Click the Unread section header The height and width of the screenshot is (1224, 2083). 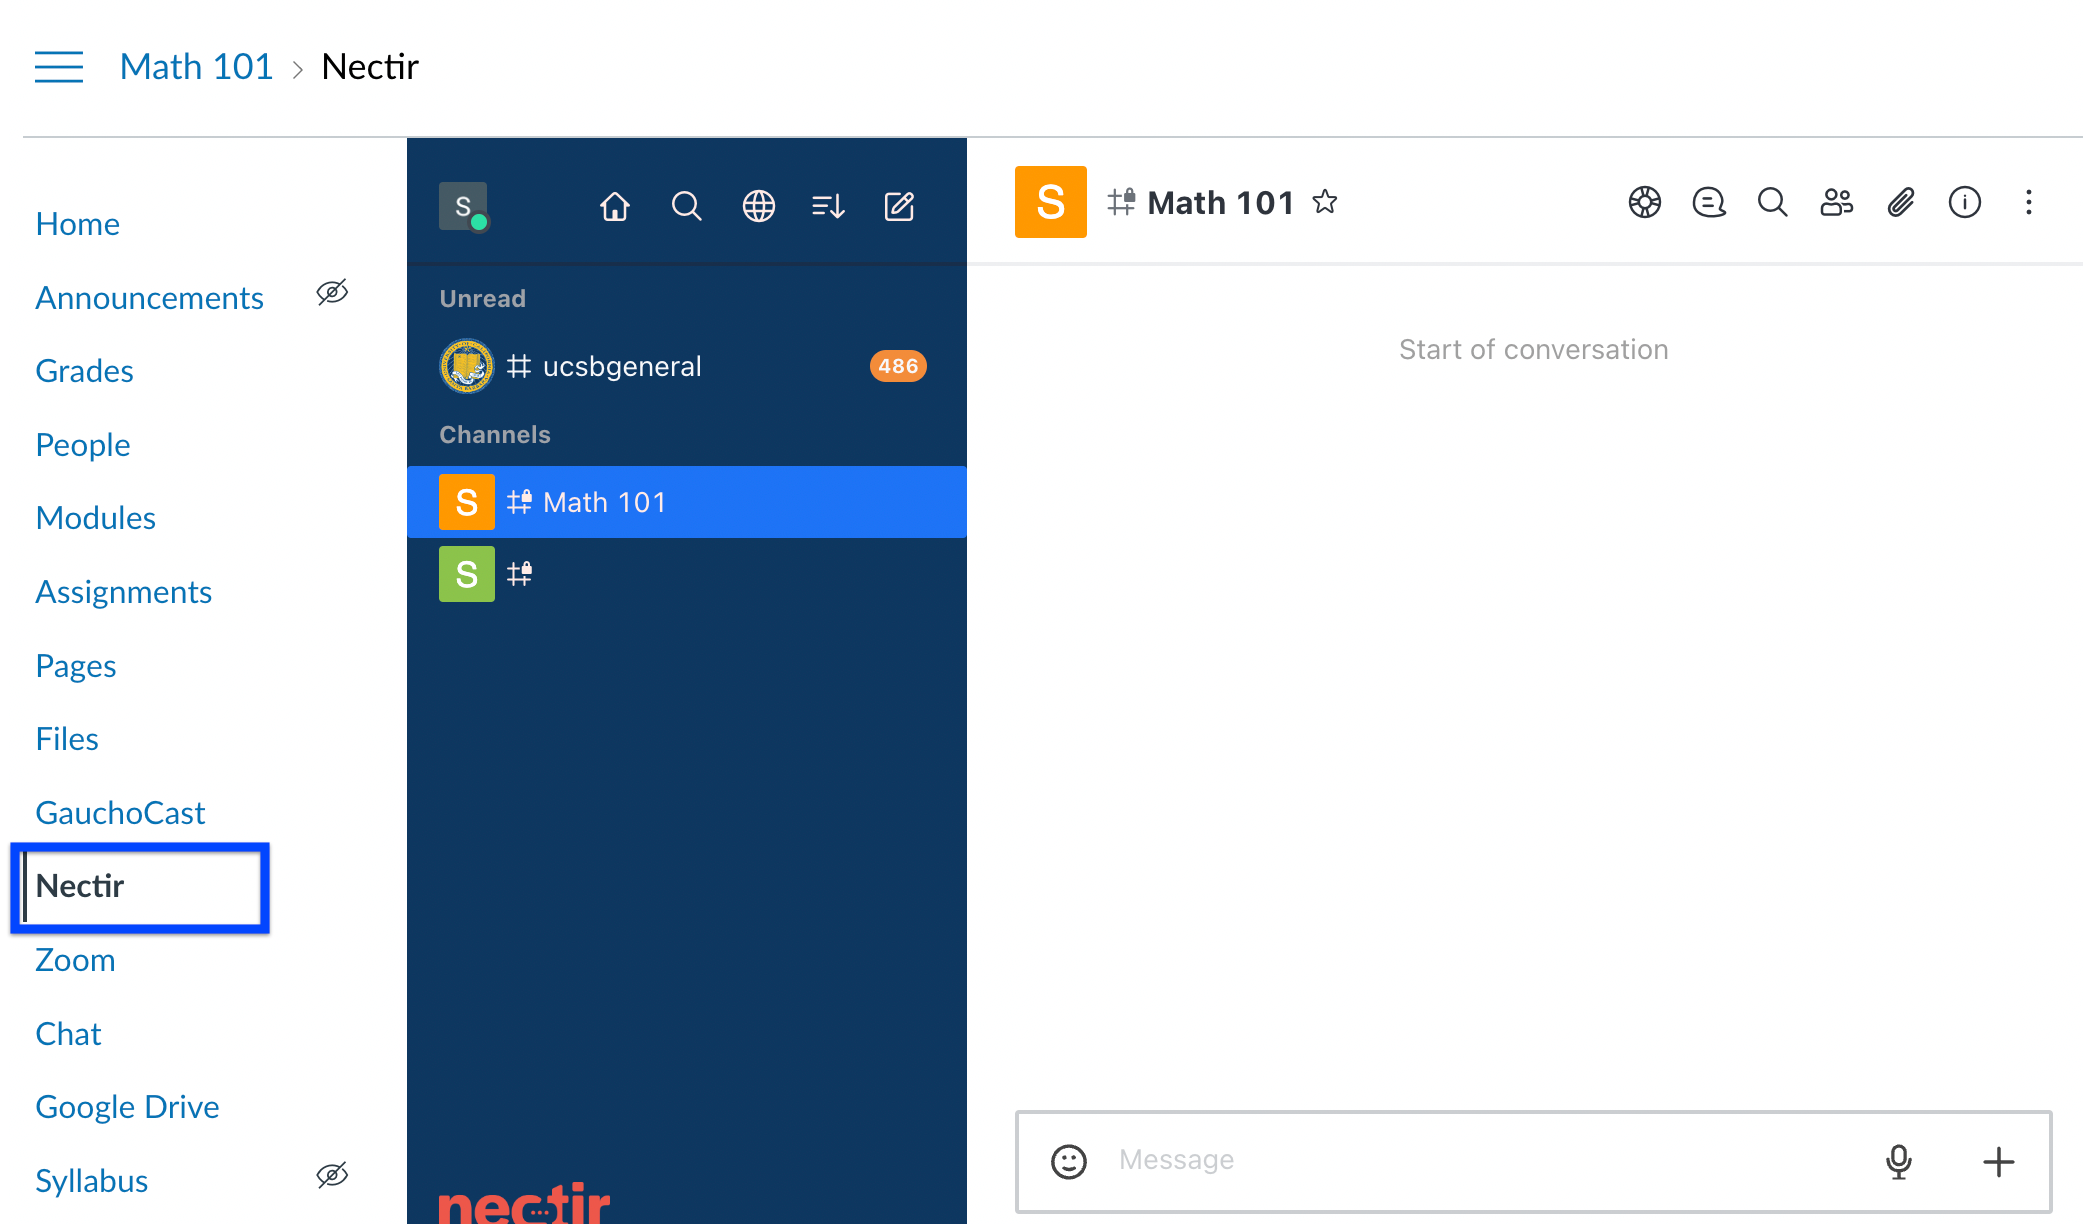point(483,298)
